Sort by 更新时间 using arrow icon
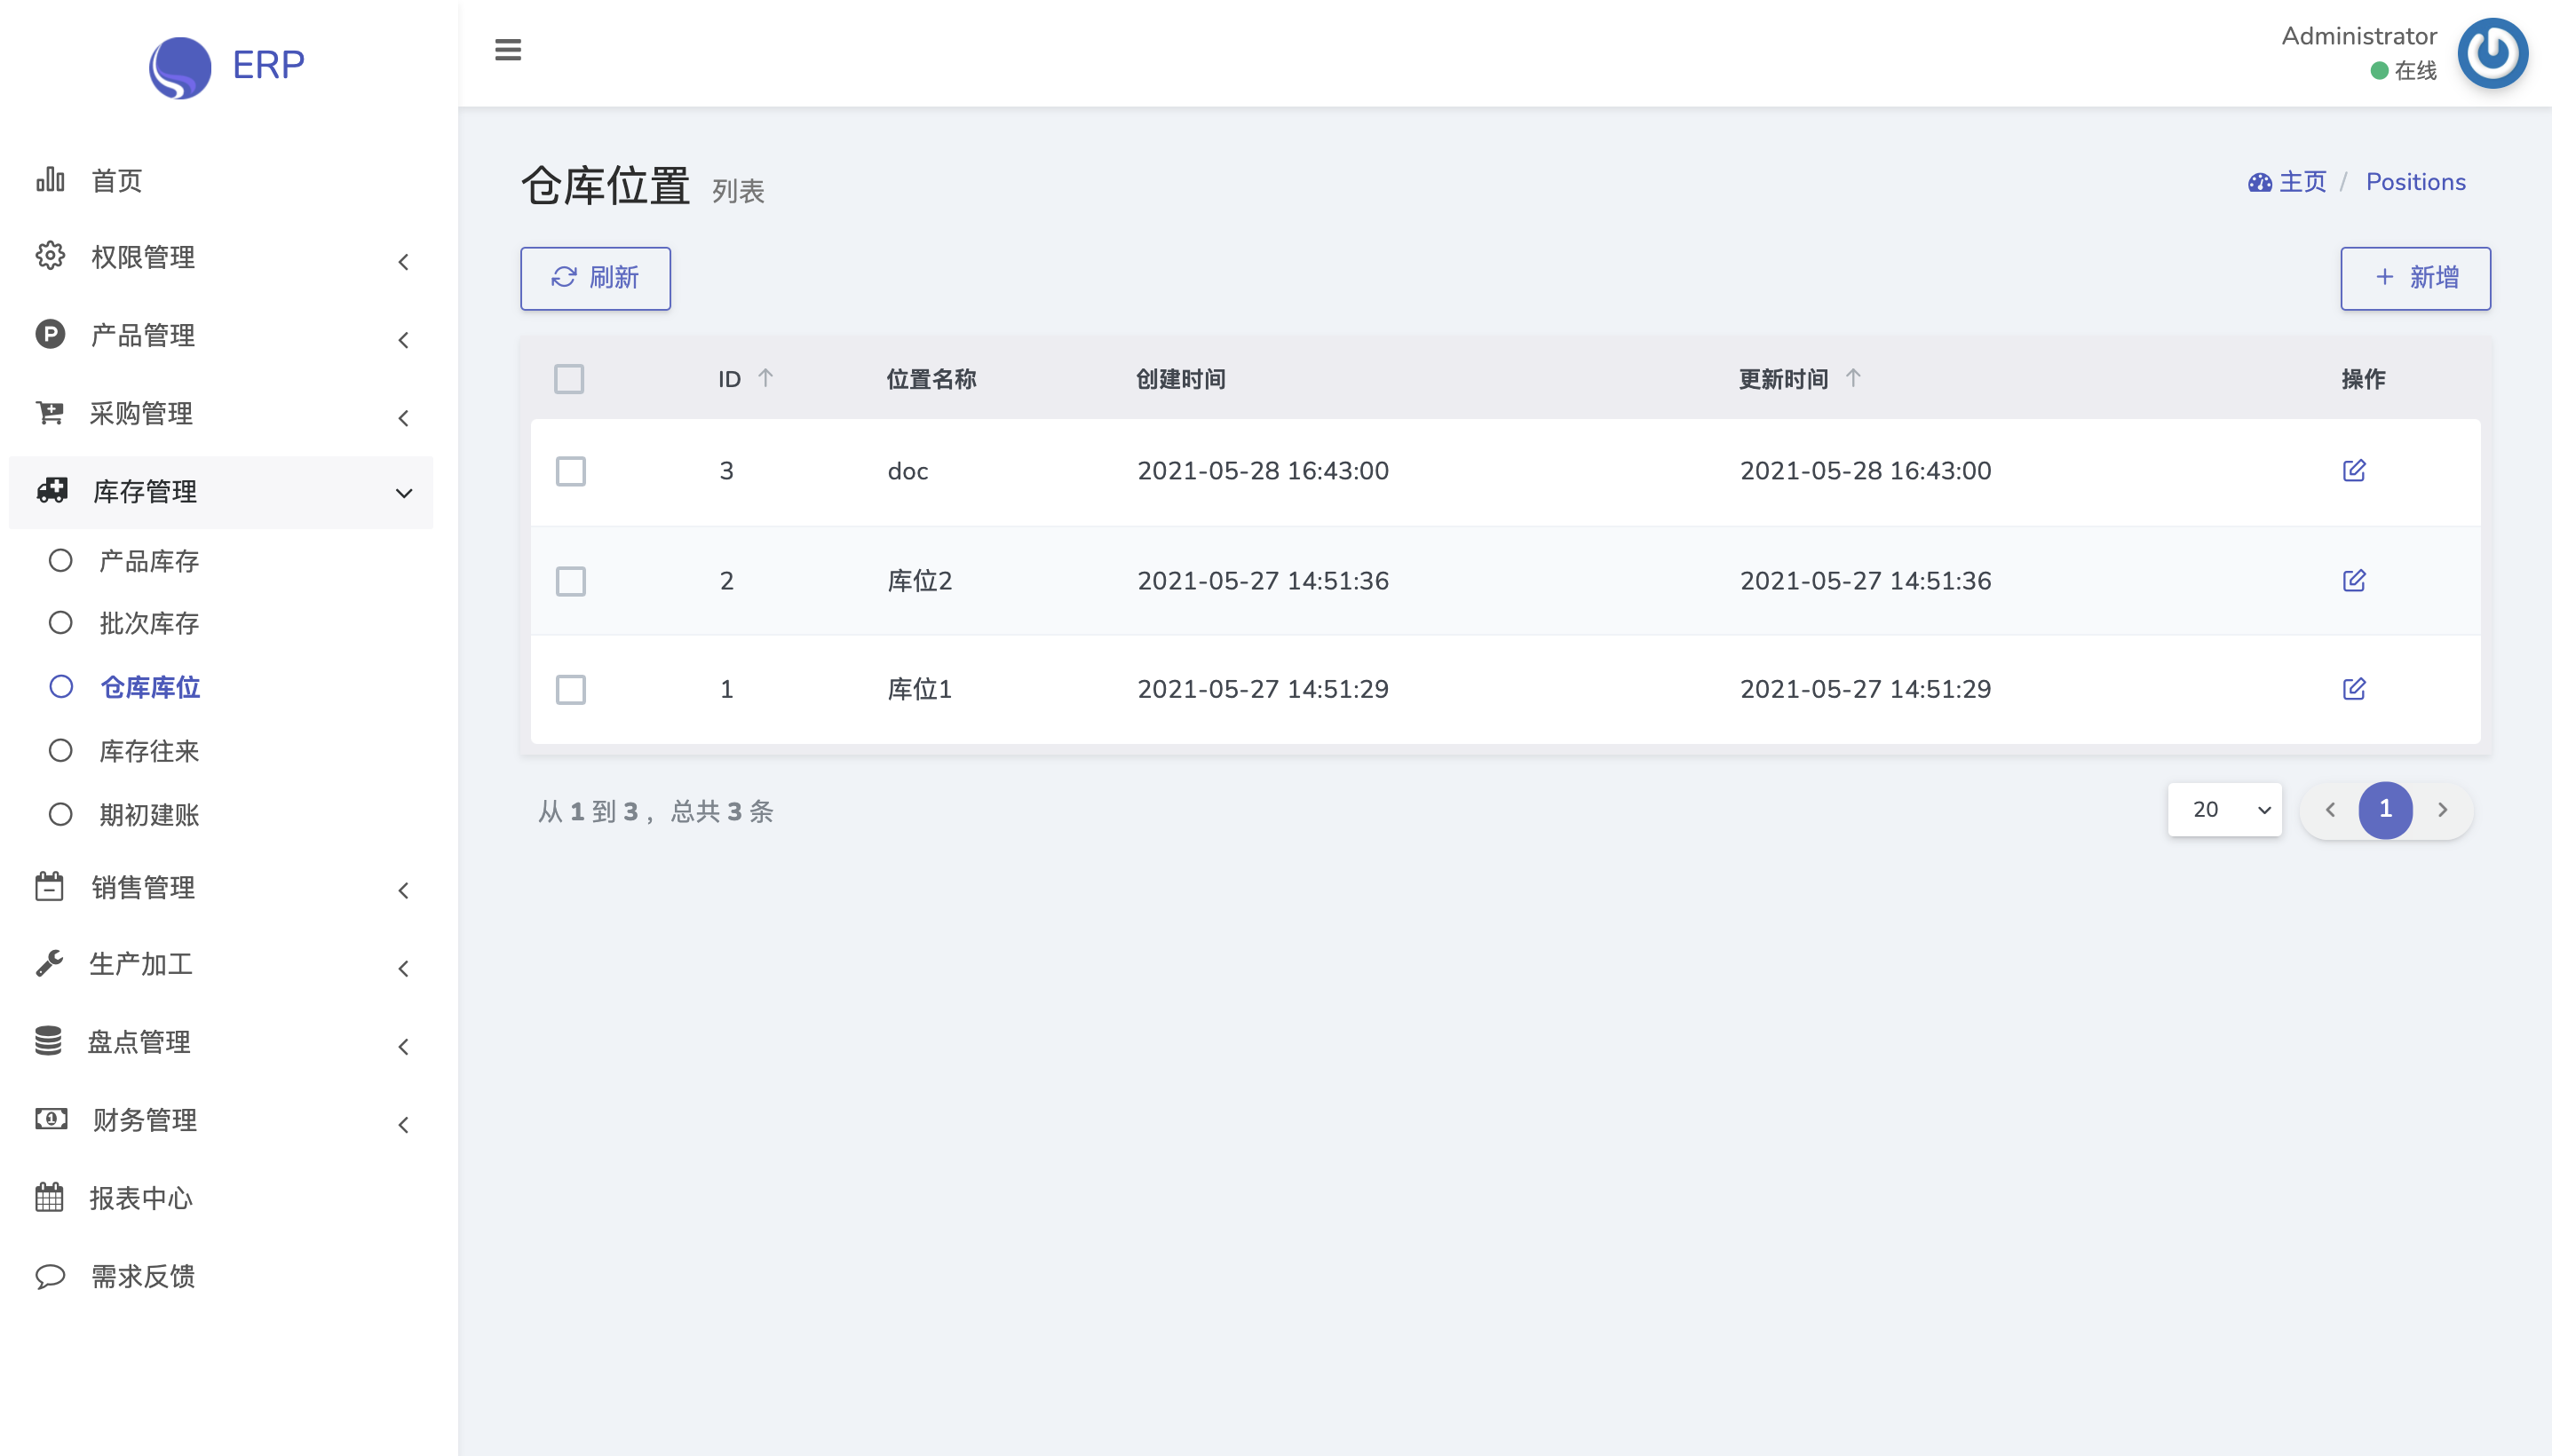Viewport: 2552px width, 1456px height. [x=1853, y=378]
